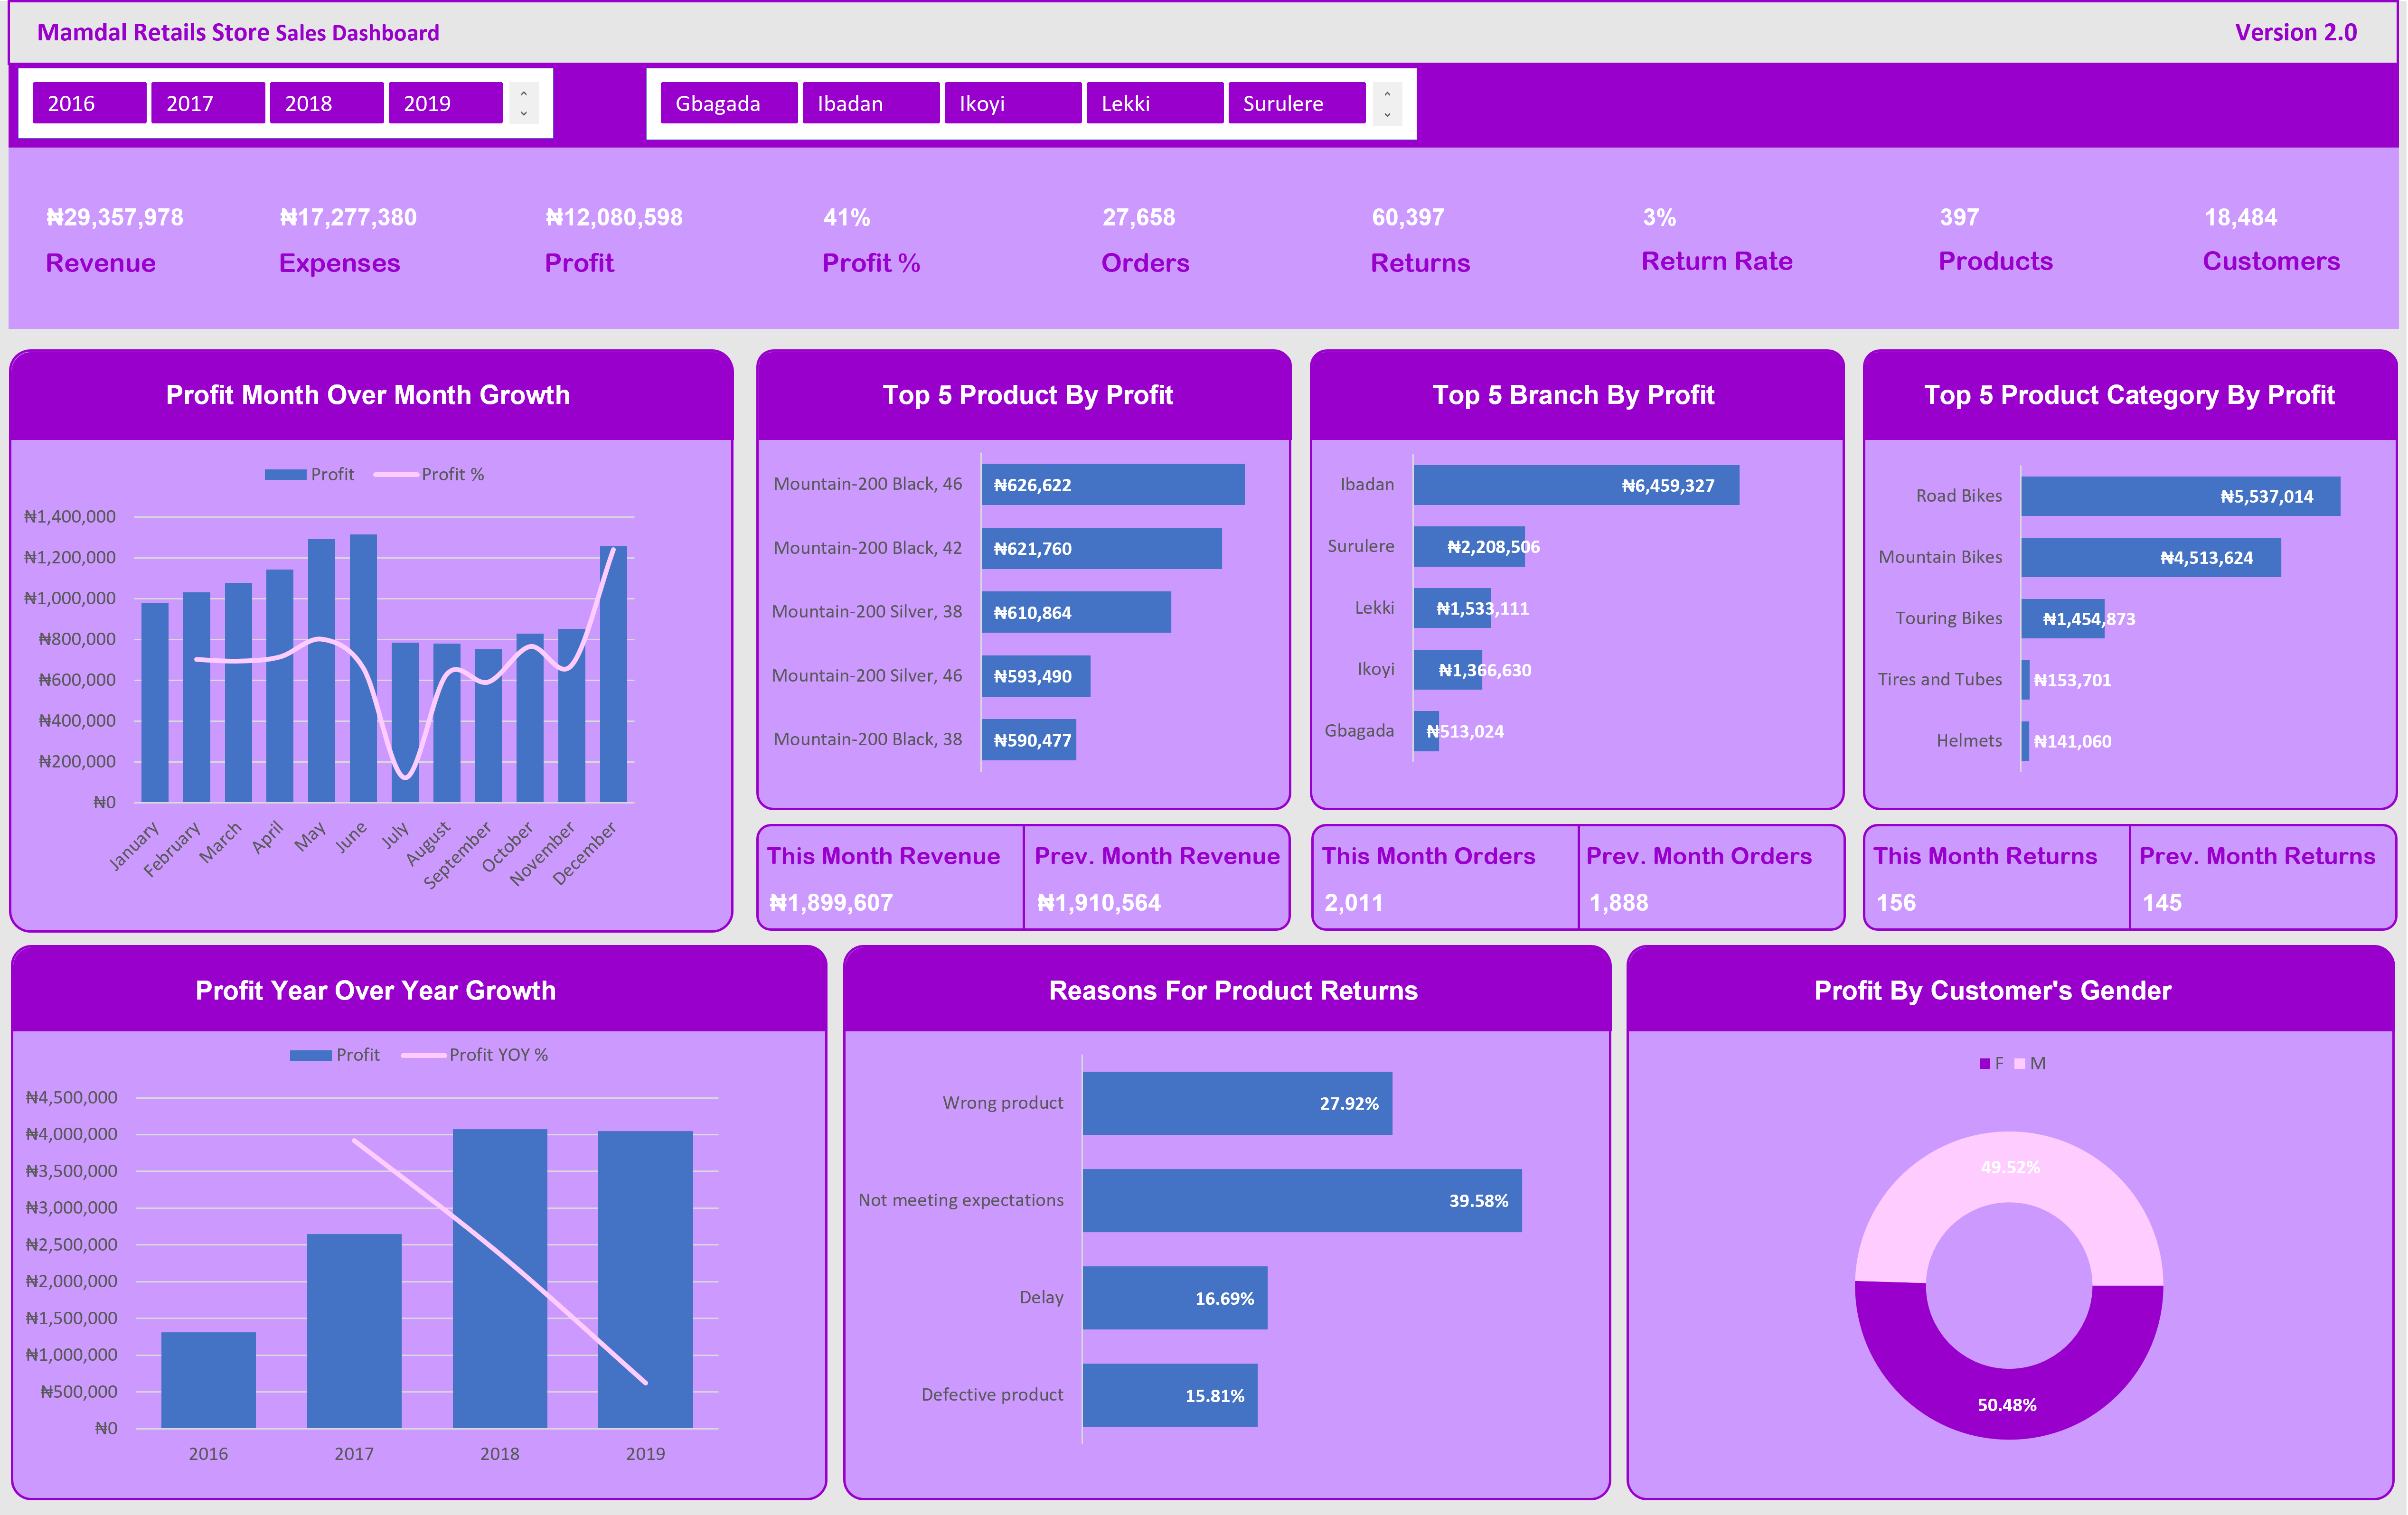
Task: Select the Gbagada branch filter
Action: point(728,103)
